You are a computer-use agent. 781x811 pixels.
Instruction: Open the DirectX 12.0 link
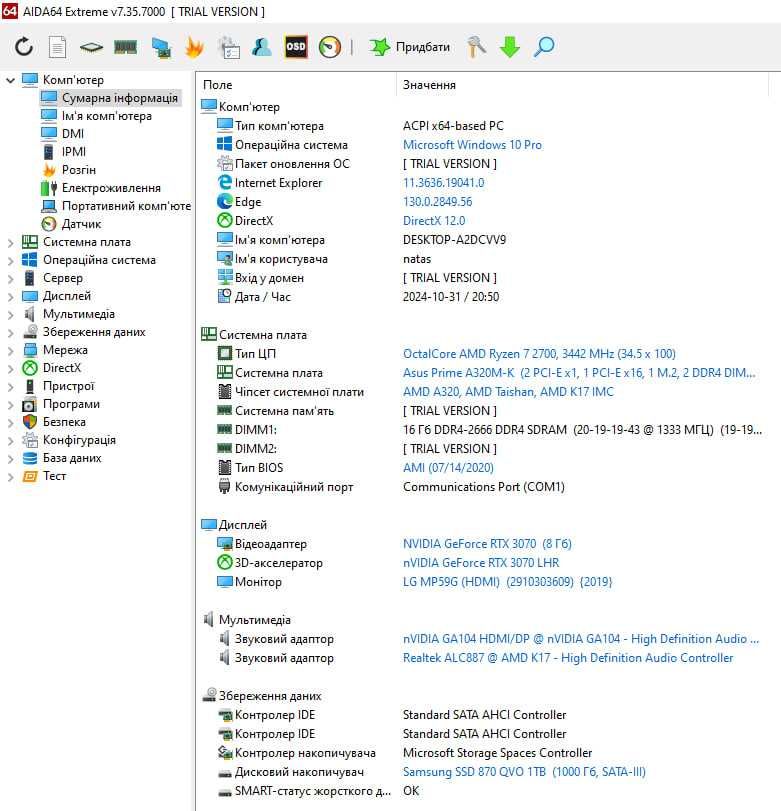coord(434,221)
